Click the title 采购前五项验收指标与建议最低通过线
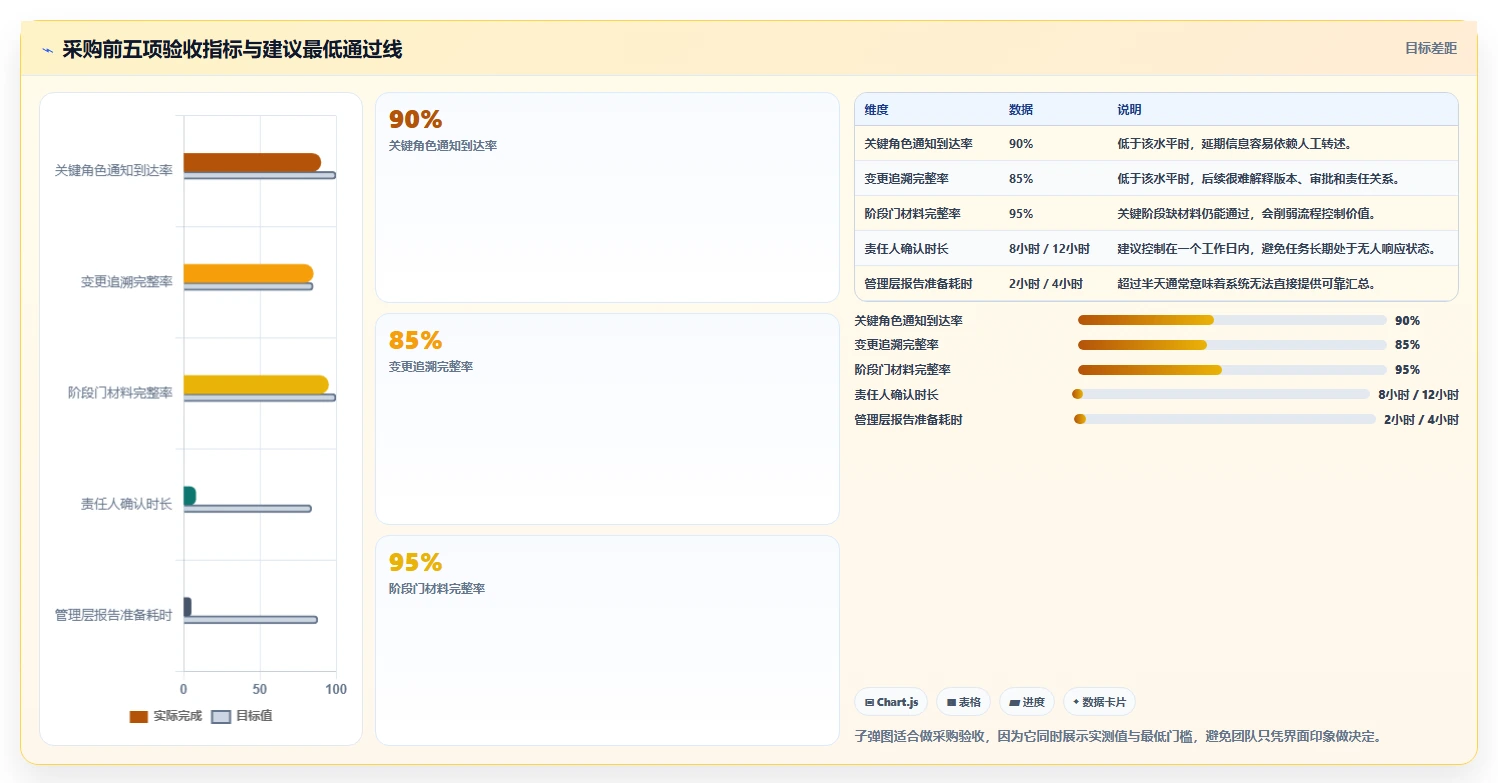Viewport: 1498px width, 783px height. click(x=232, y=49)
